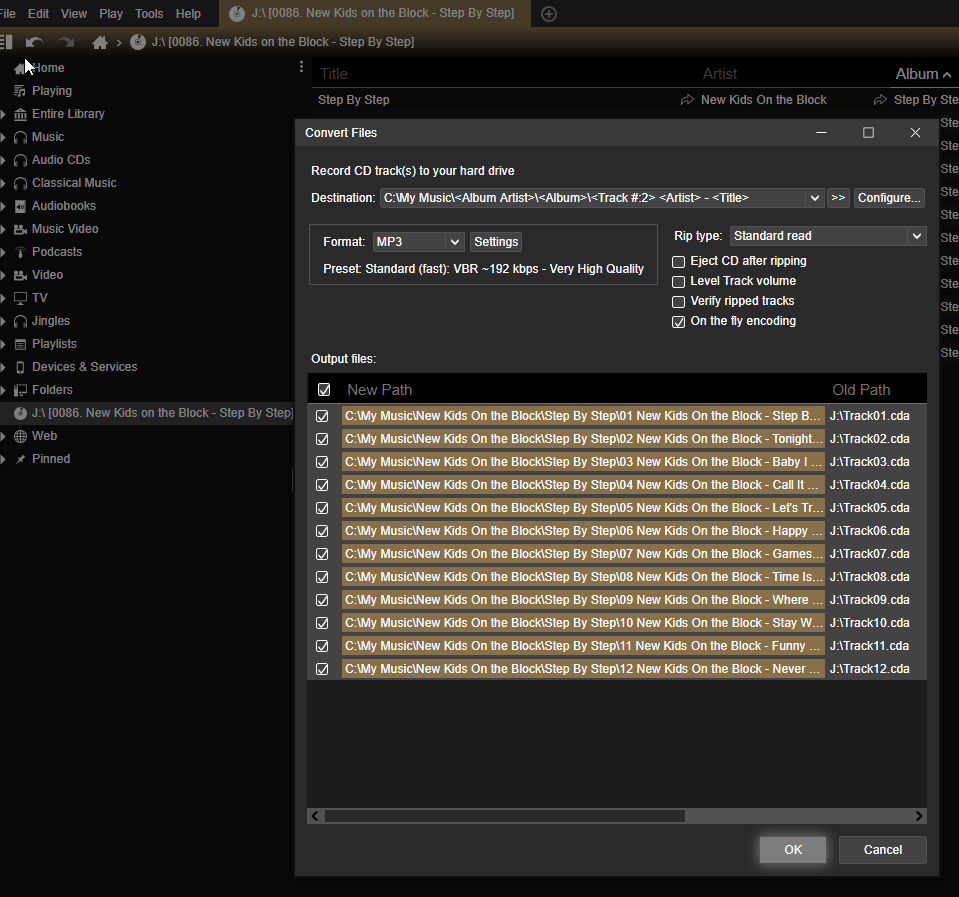Click the Cancel button

(x=882, y=850)
